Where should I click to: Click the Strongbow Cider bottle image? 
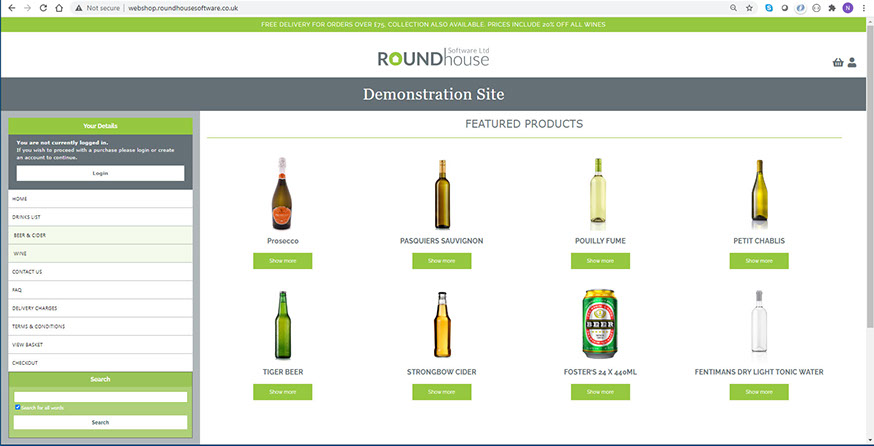click(442, 324)
